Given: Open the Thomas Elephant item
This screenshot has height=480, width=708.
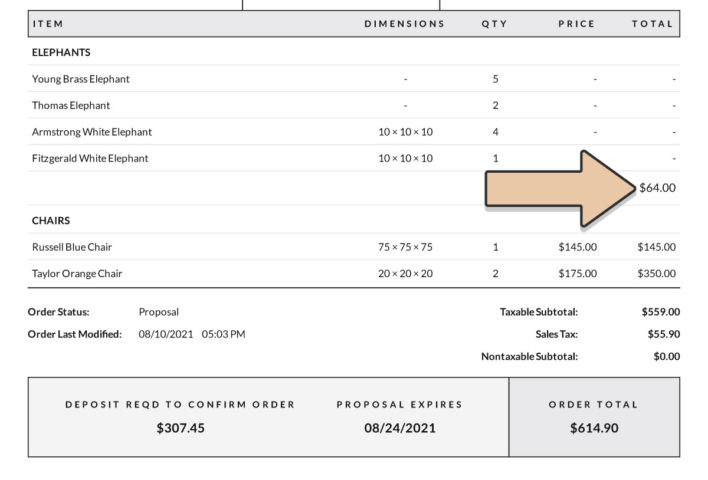Looking at the screenshot, I should click(71, 105).
